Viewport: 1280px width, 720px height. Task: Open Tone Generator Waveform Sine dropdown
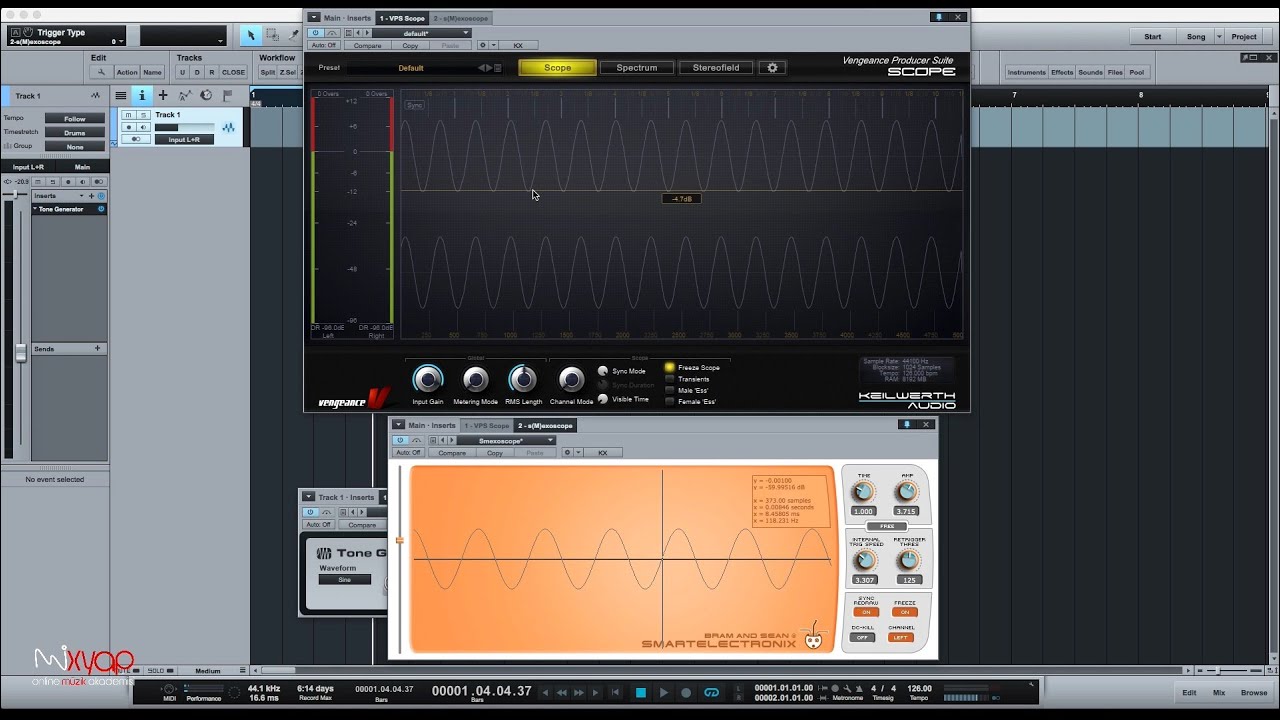pyautogui.click(x=345, y=579)
